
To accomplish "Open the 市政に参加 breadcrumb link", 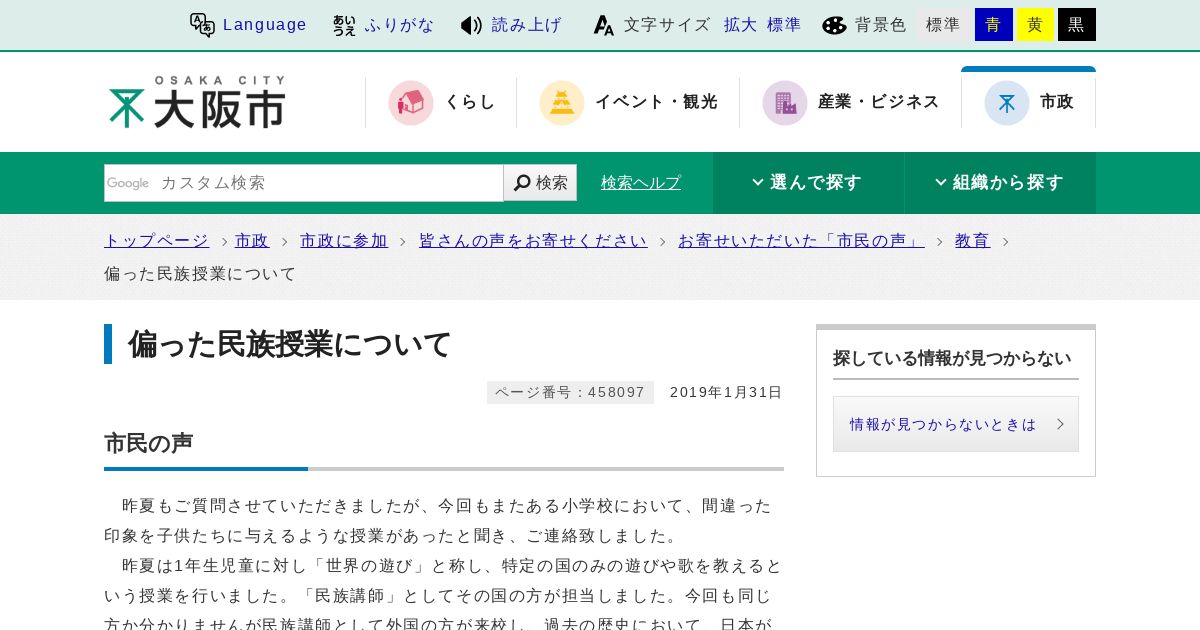I will pos(344,241).
